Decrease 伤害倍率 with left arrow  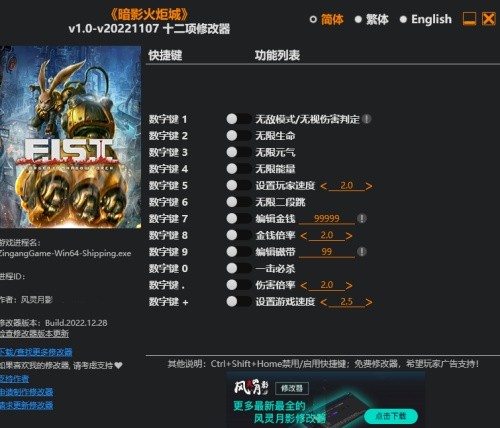303,286
